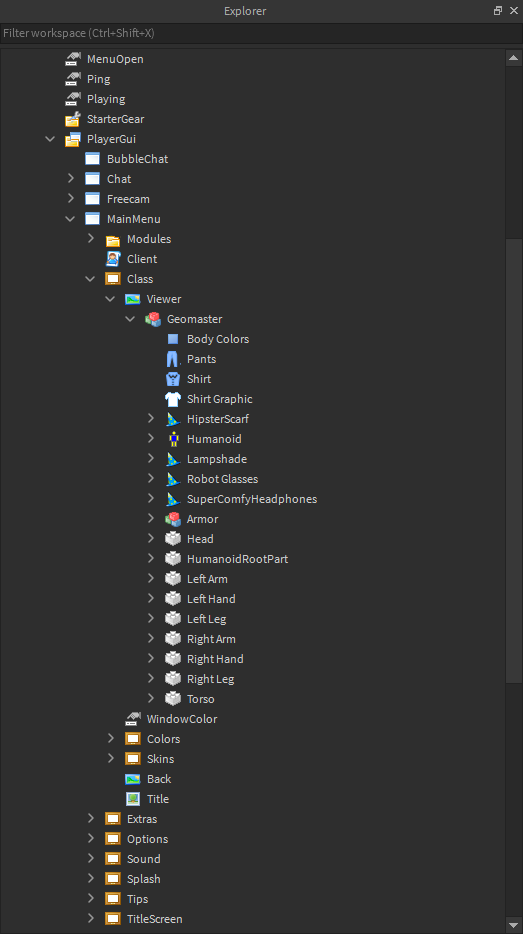This screenshot has height=934, width=523.
Task: Expand the Freecam node
Action: click(x=70, y=199)
